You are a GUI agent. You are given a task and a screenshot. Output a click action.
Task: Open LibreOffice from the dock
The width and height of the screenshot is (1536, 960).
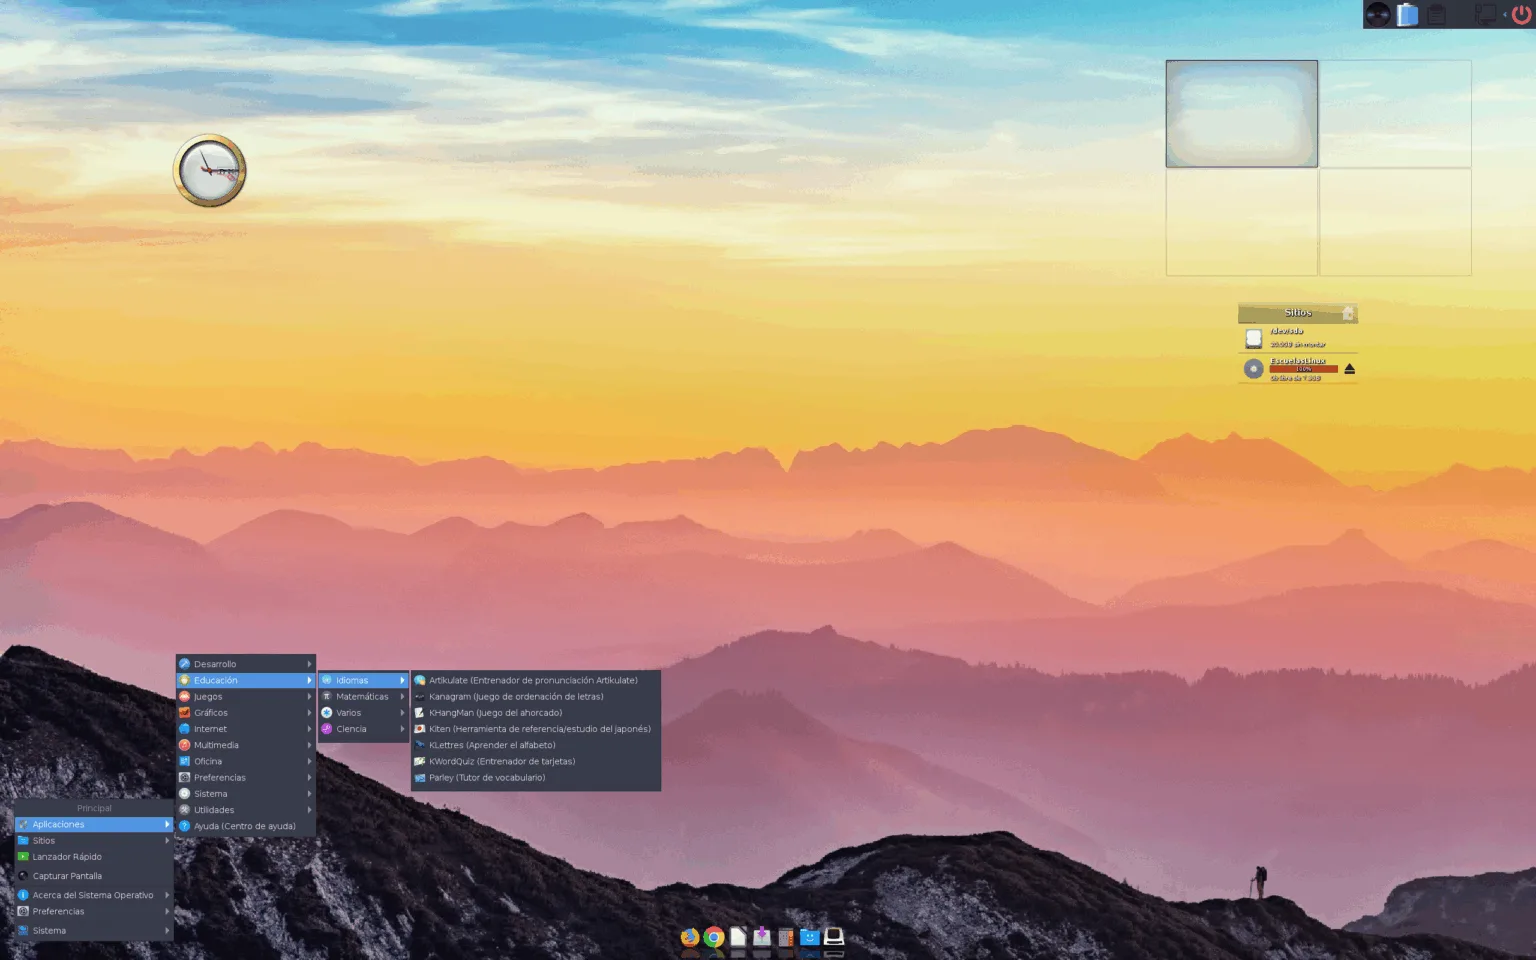pyautogui.click(x=737, y=937)
